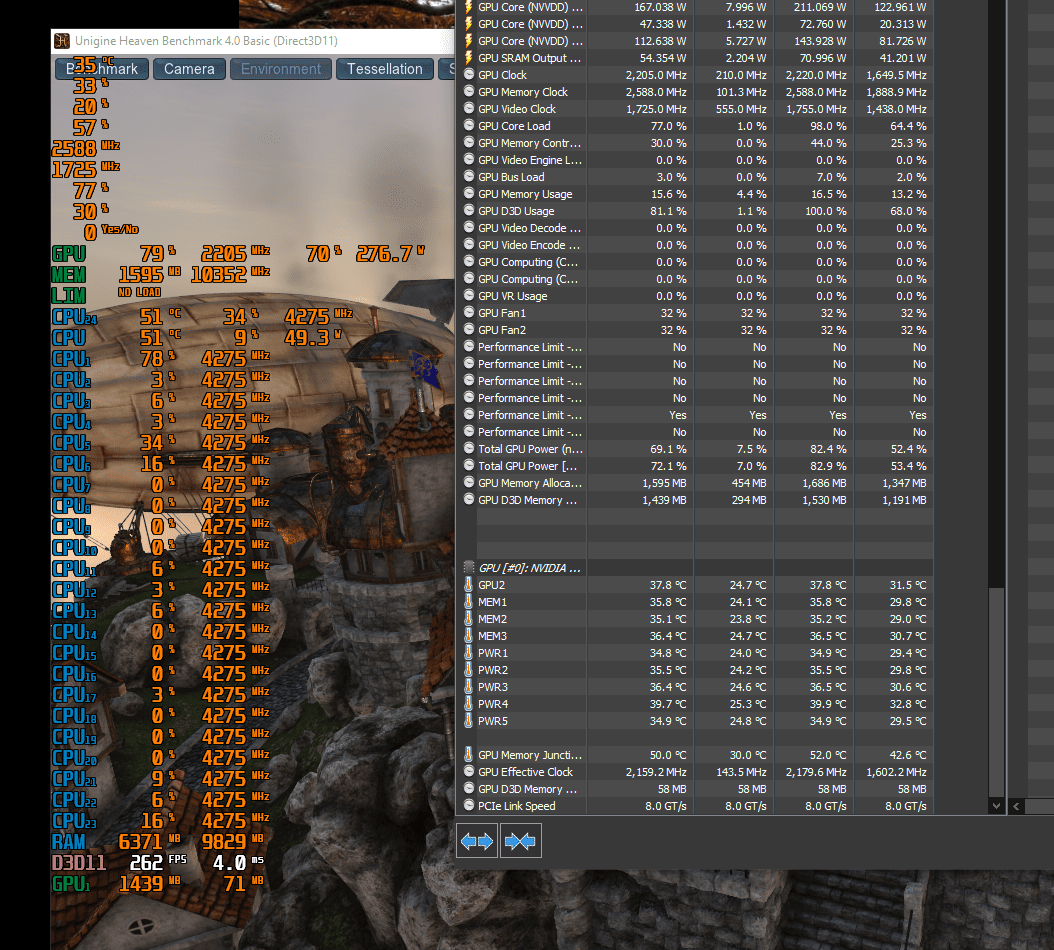Image resolution: width=1054 pixels, height=950 pixels.
Task: Click the collapse columns arrows button
Action: click(520, 840)
